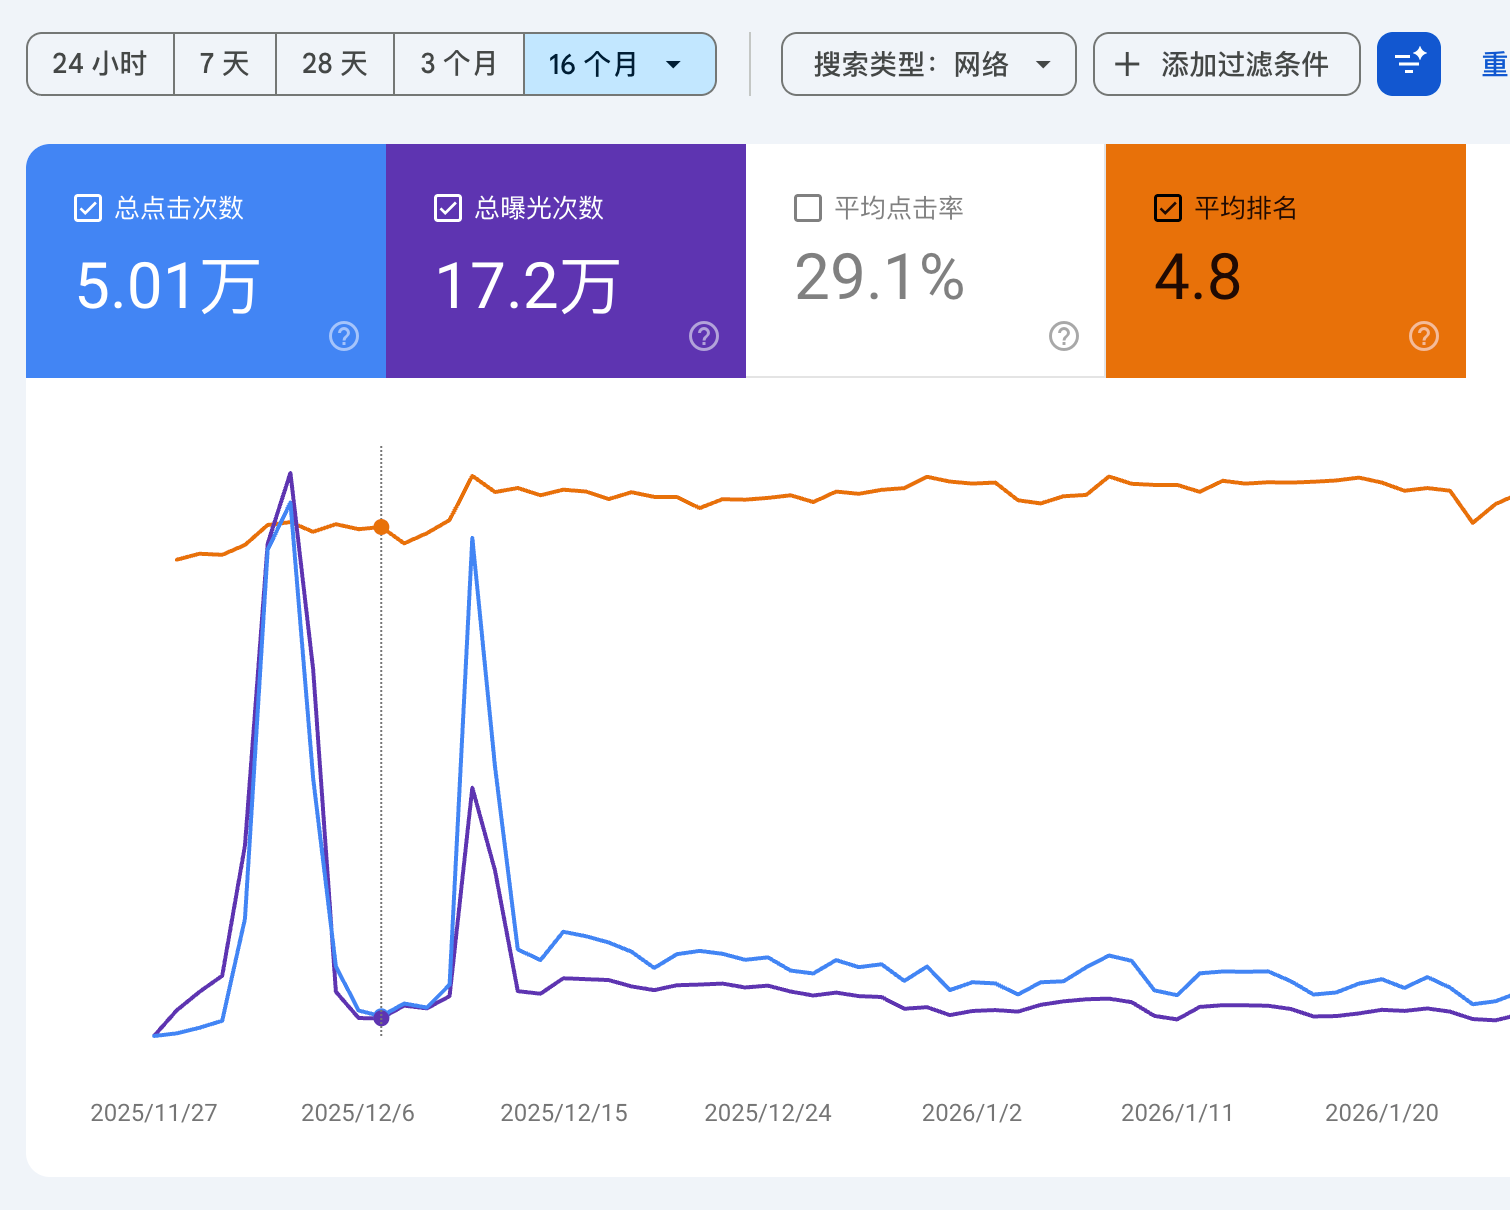Click the orange data point on chart
This screenshot has height=1210, width=1510.
click(x=381, y=527)
